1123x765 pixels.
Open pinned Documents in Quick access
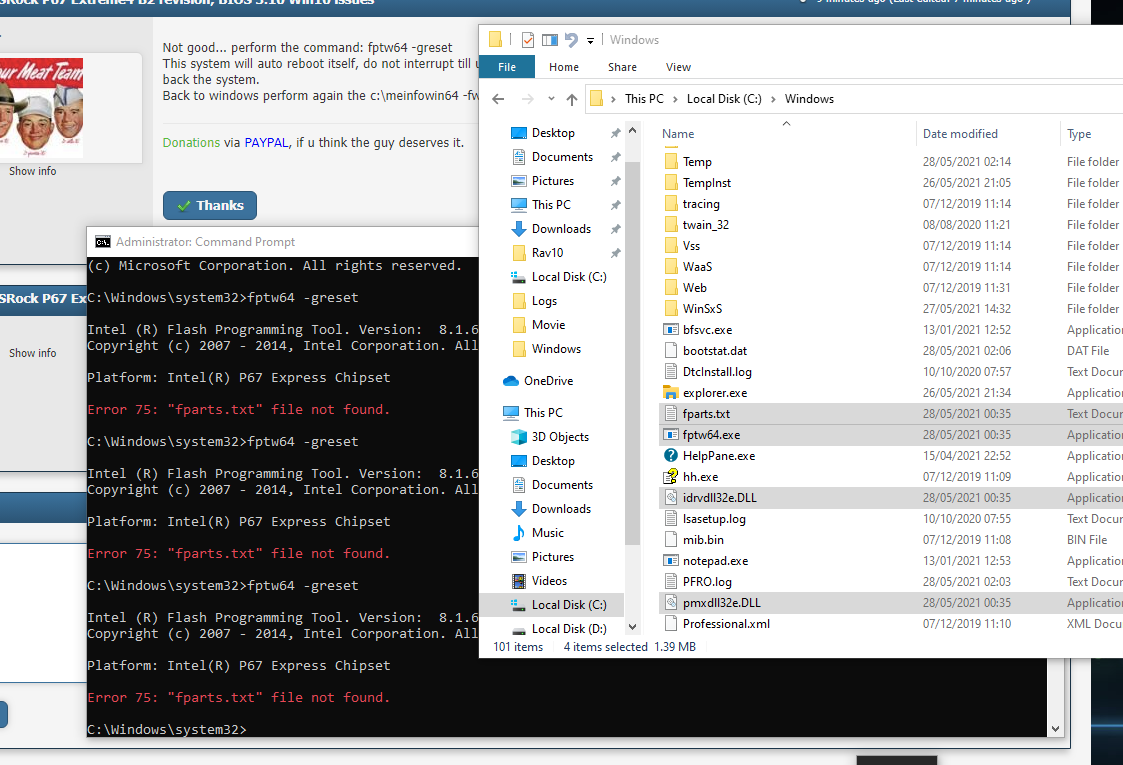tap(562, 157)
